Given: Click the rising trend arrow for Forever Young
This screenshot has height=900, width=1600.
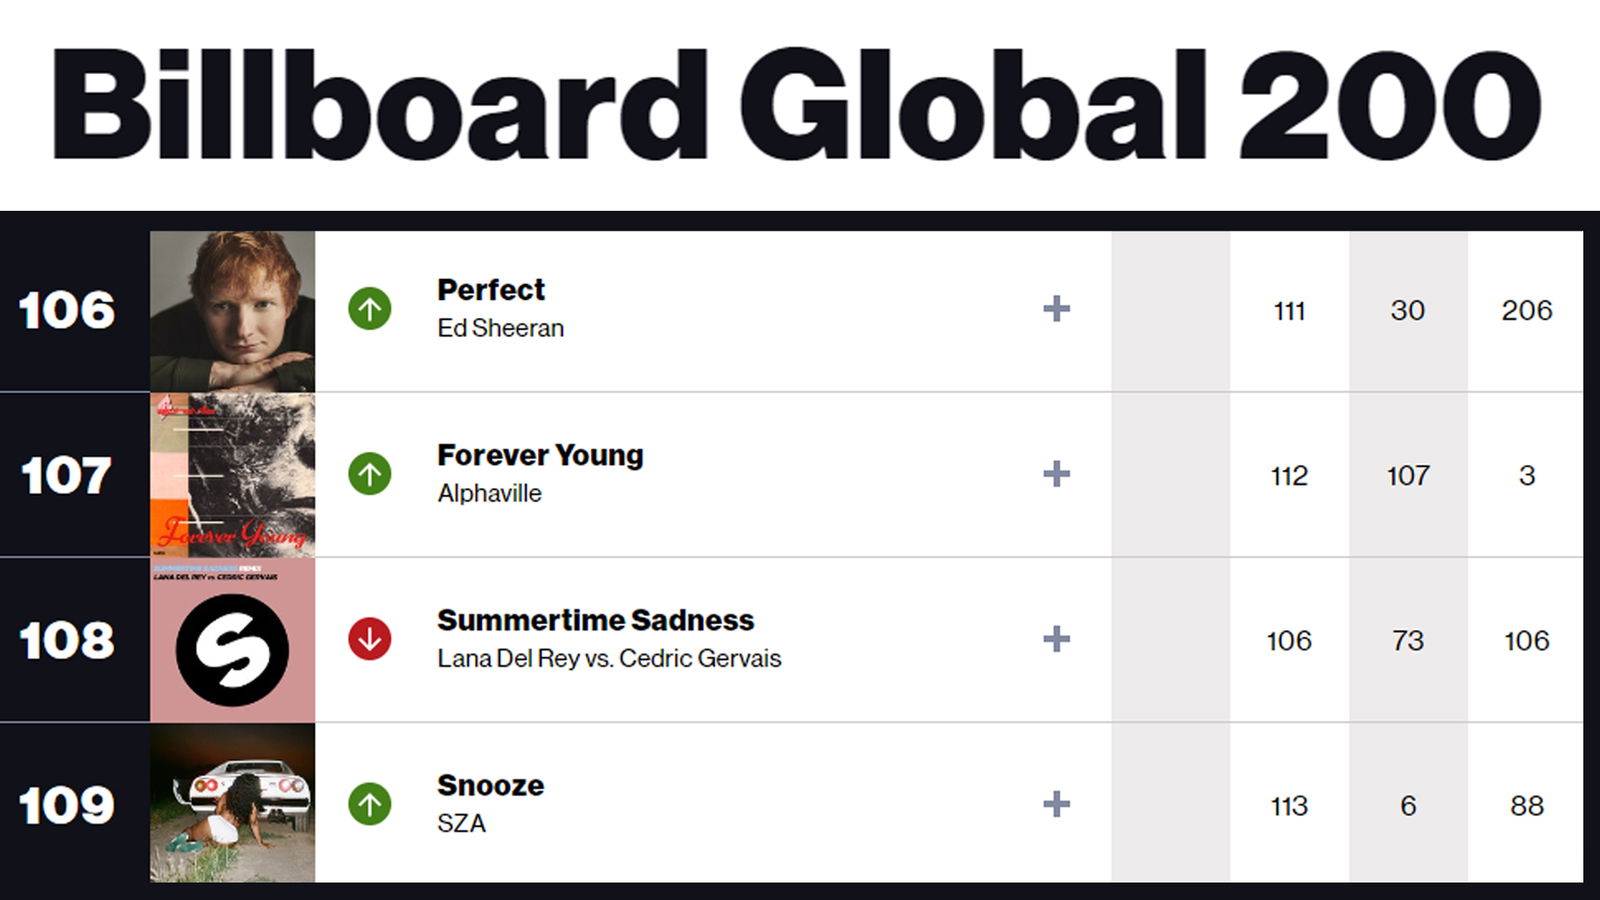Looking at the screenshot, I should (x=370, y=475).
